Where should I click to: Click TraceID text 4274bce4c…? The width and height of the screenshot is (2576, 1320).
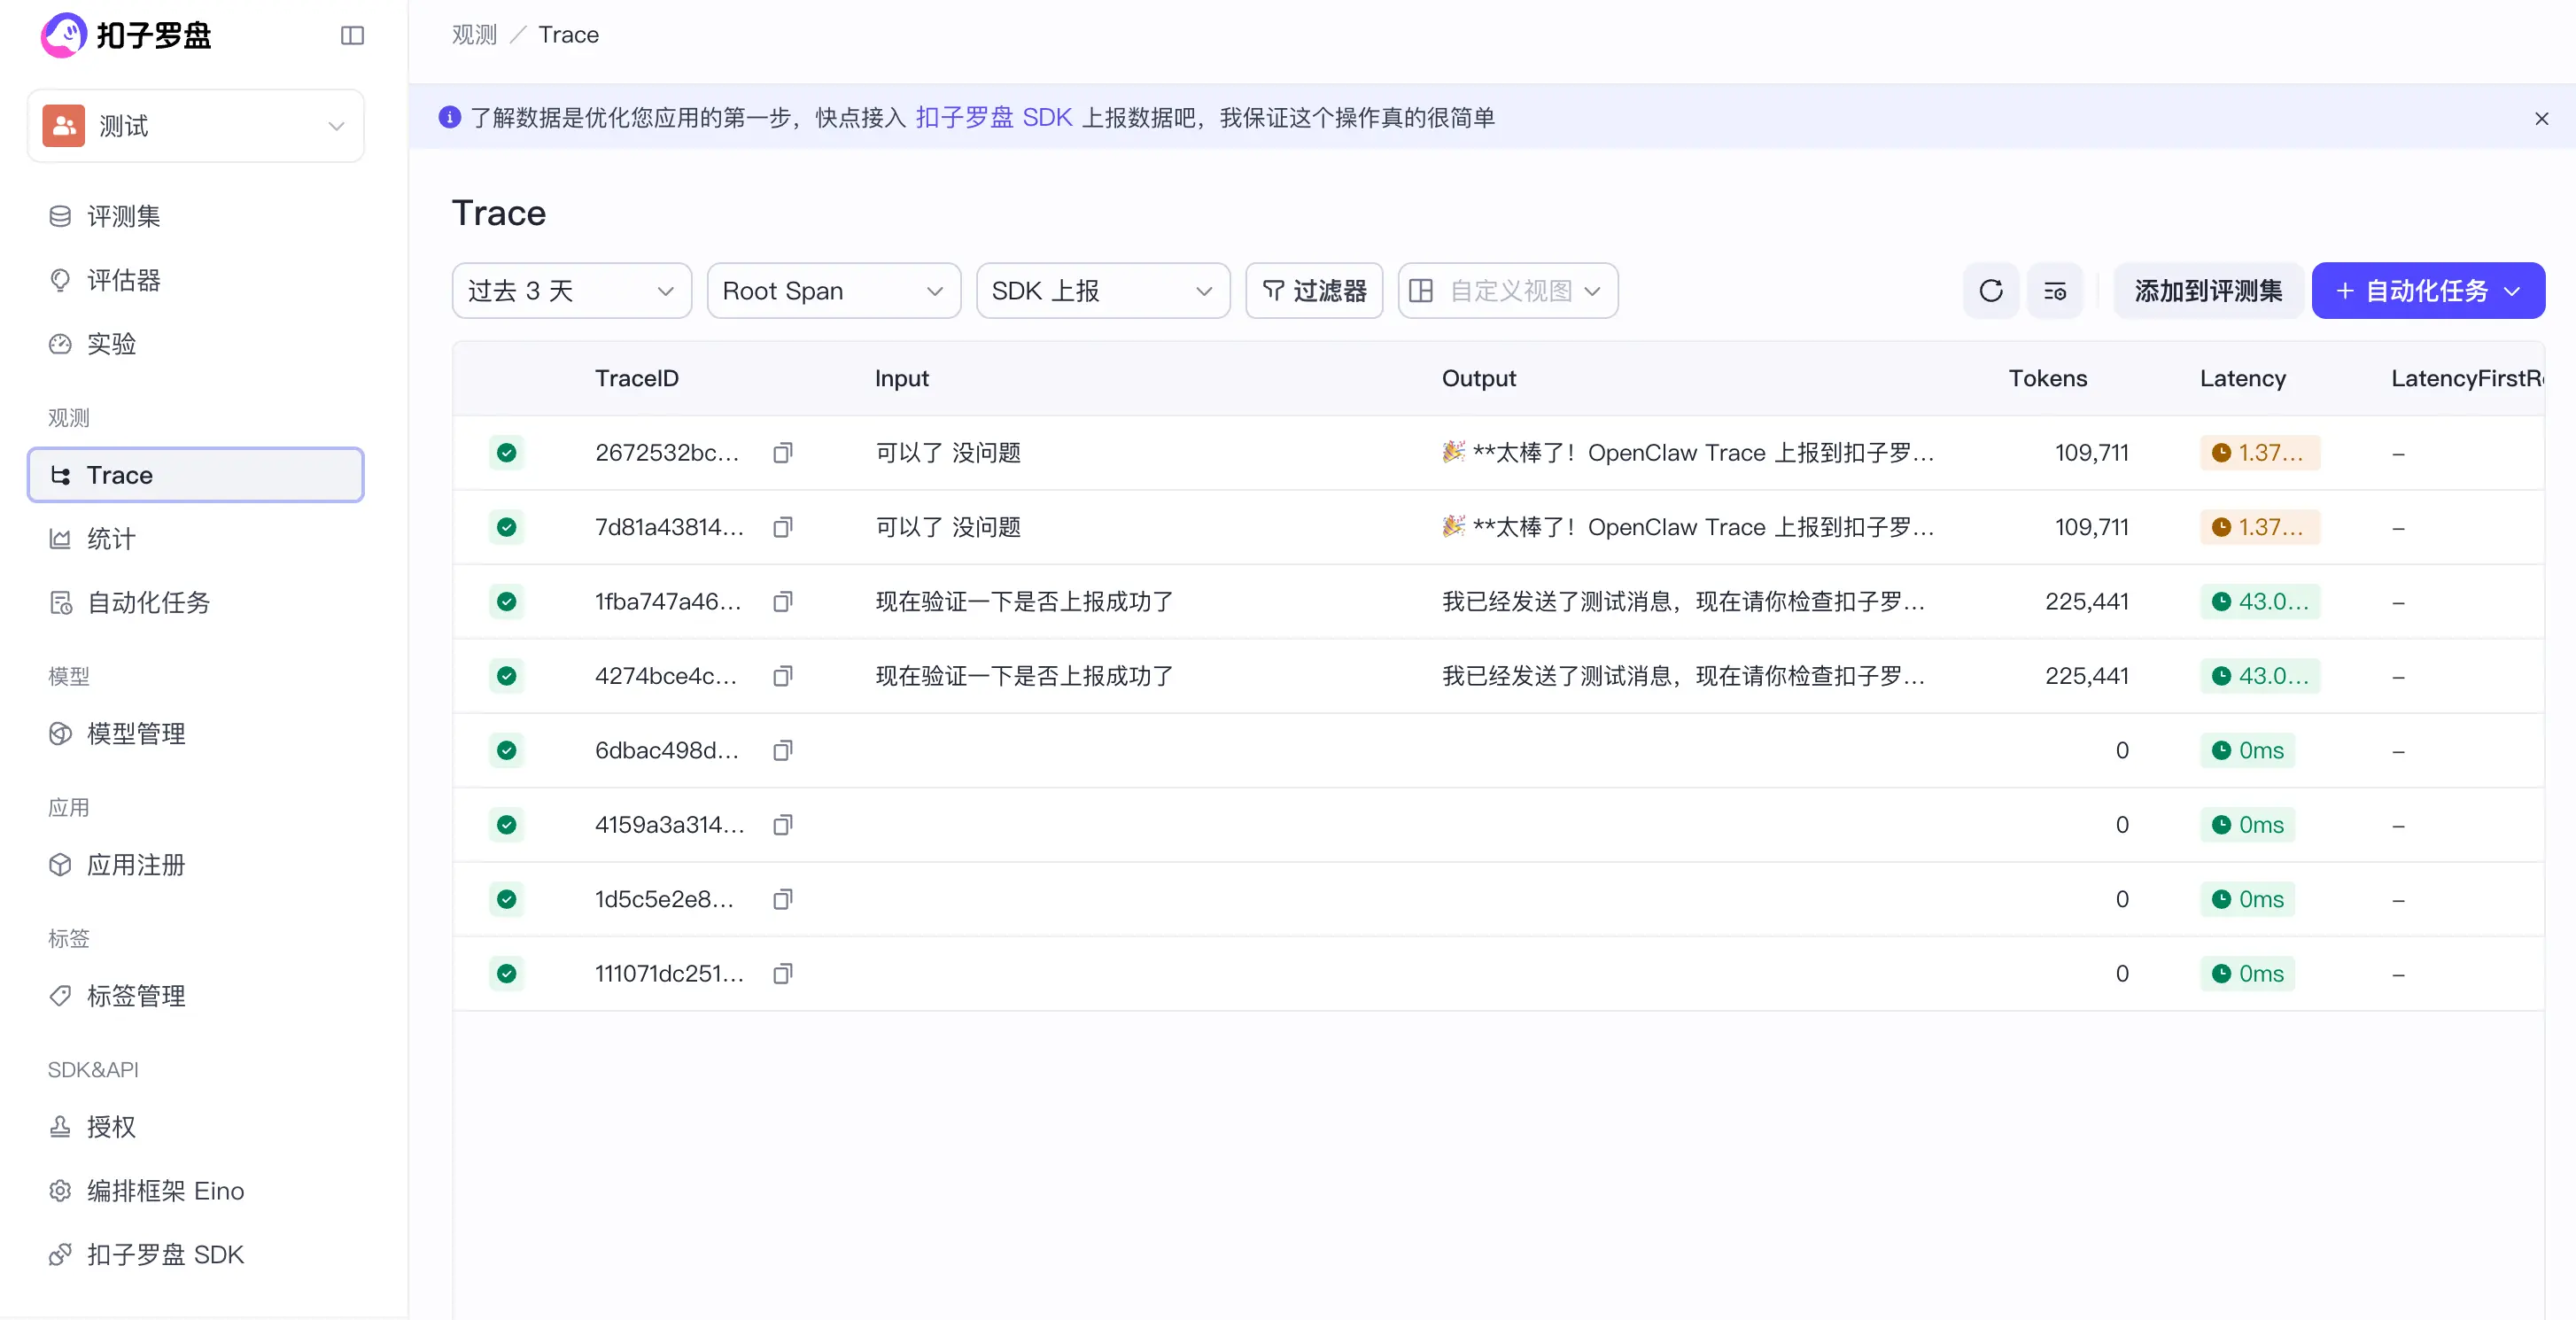pos(666,676)
